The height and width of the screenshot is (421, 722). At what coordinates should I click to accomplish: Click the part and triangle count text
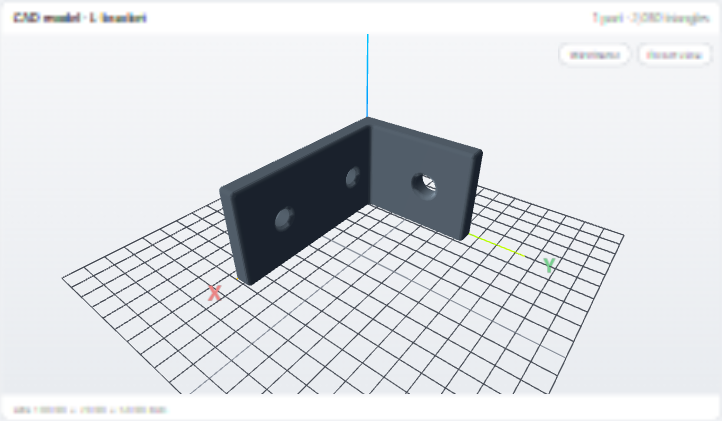point(651,18)
